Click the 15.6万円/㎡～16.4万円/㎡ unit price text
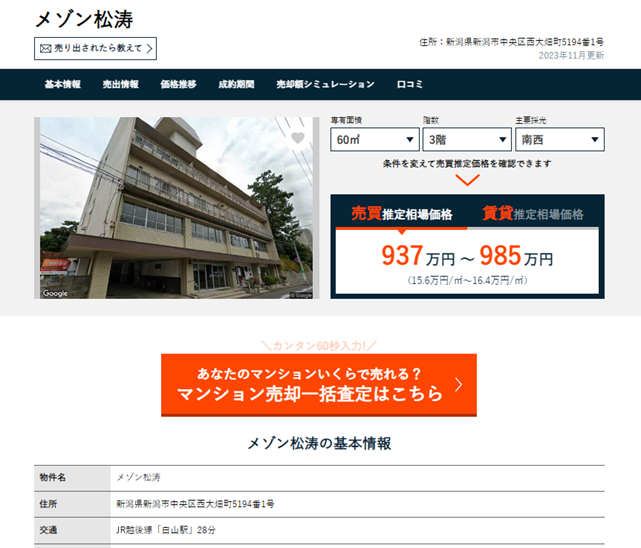The width and height of the screenshot is (641, 548). 467,280
